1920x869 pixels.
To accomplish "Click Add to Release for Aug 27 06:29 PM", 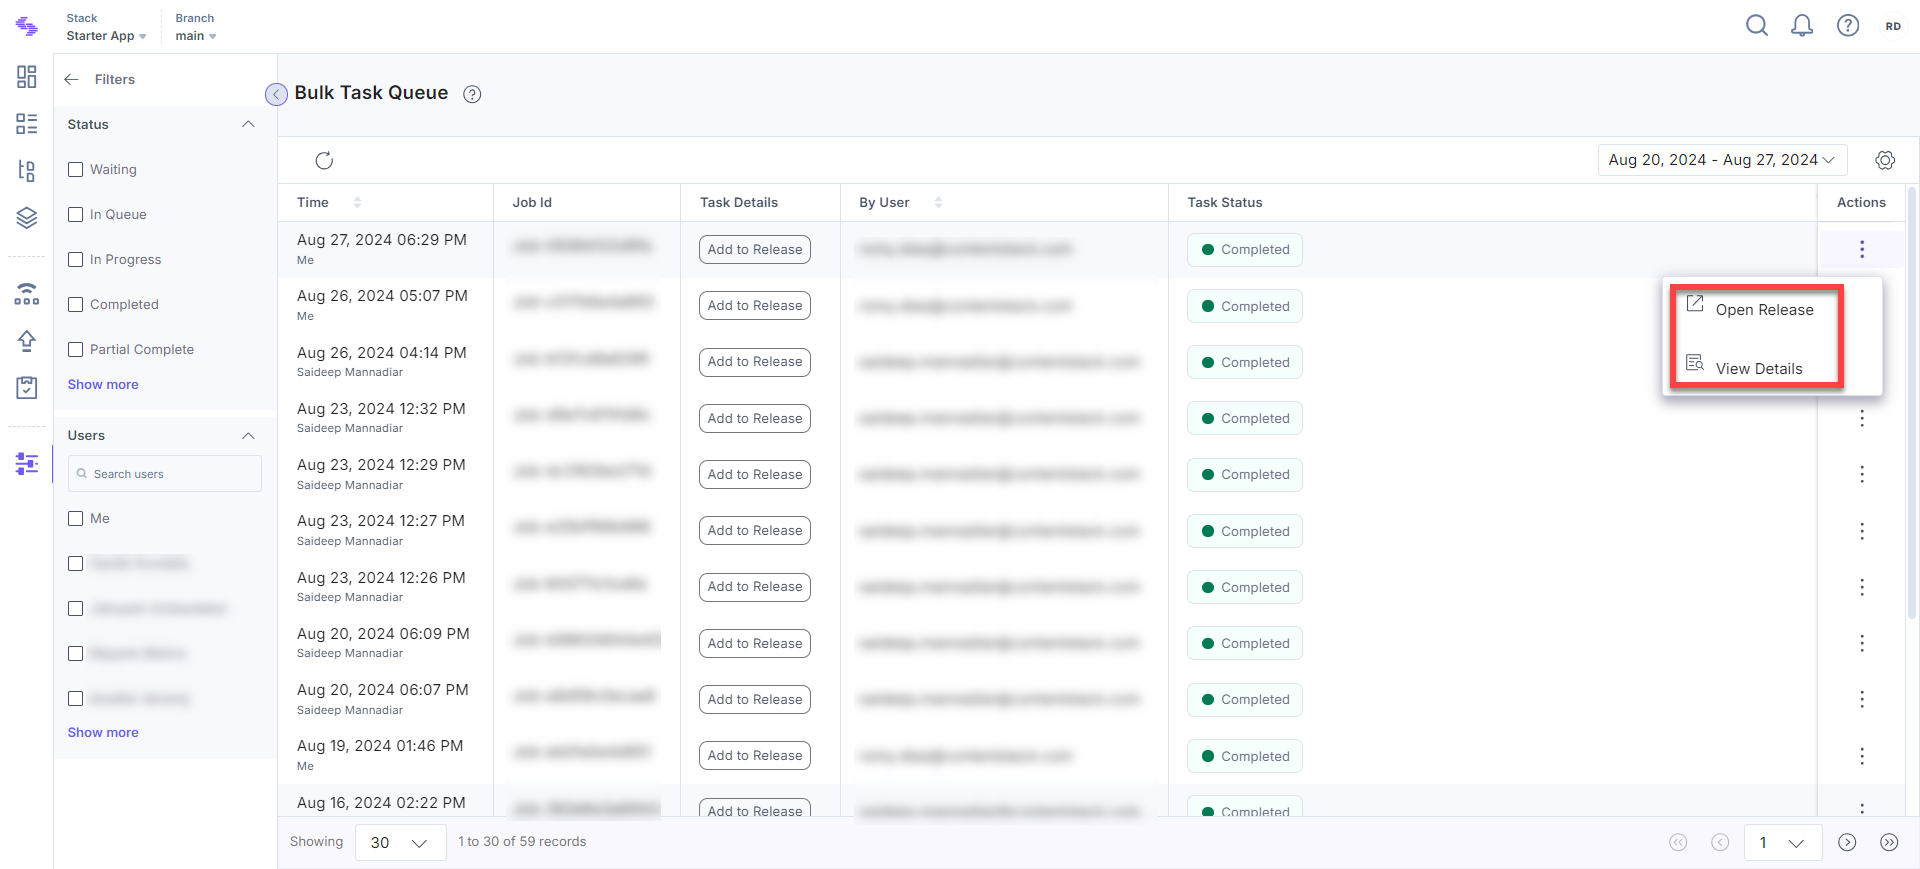I will click(755, 249).
